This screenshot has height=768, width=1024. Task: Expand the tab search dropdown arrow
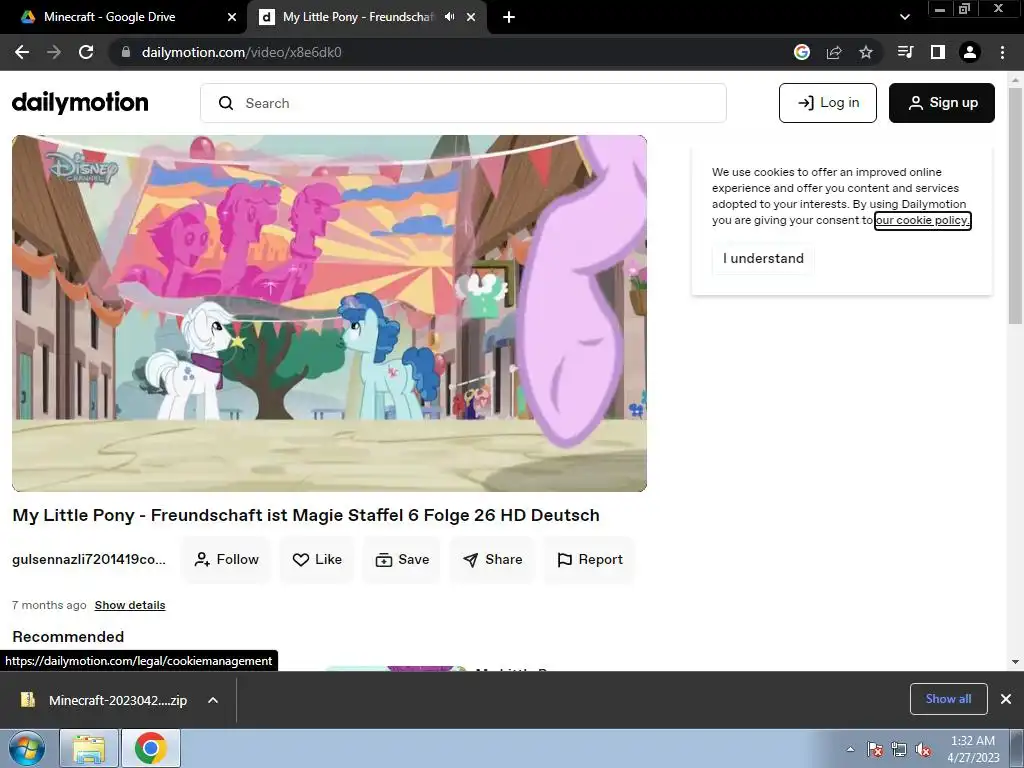click(x=904, y=17)
